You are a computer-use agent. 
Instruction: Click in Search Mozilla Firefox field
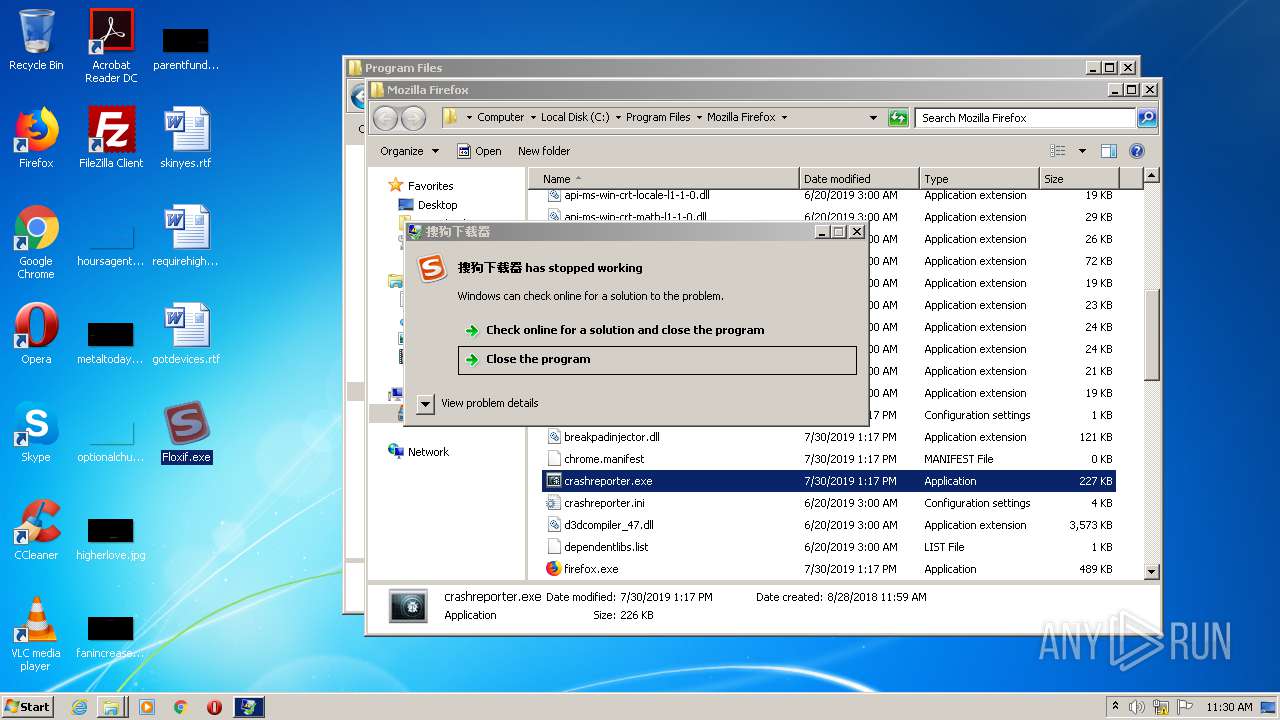(1026, 118)
